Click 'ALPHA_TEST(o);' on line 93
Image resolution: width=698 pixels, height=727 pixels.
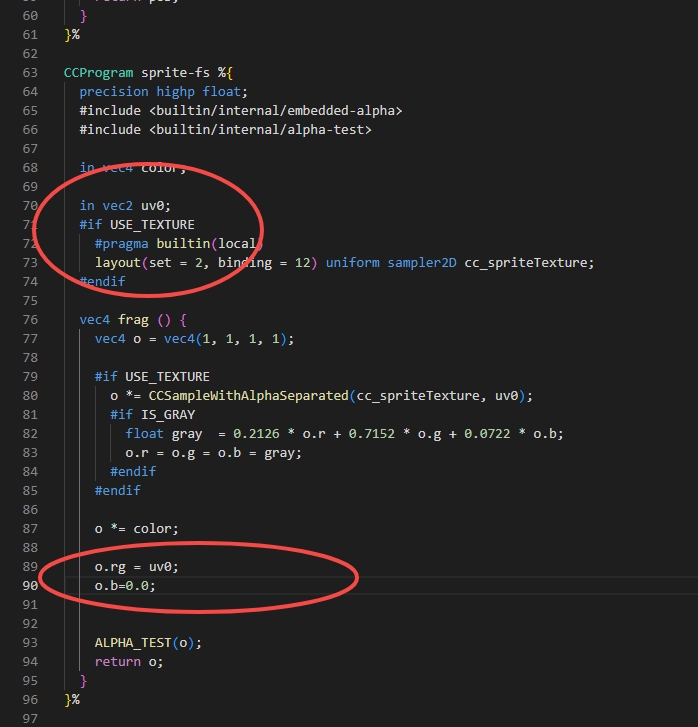pyautogui.click(x=148, y=643)
